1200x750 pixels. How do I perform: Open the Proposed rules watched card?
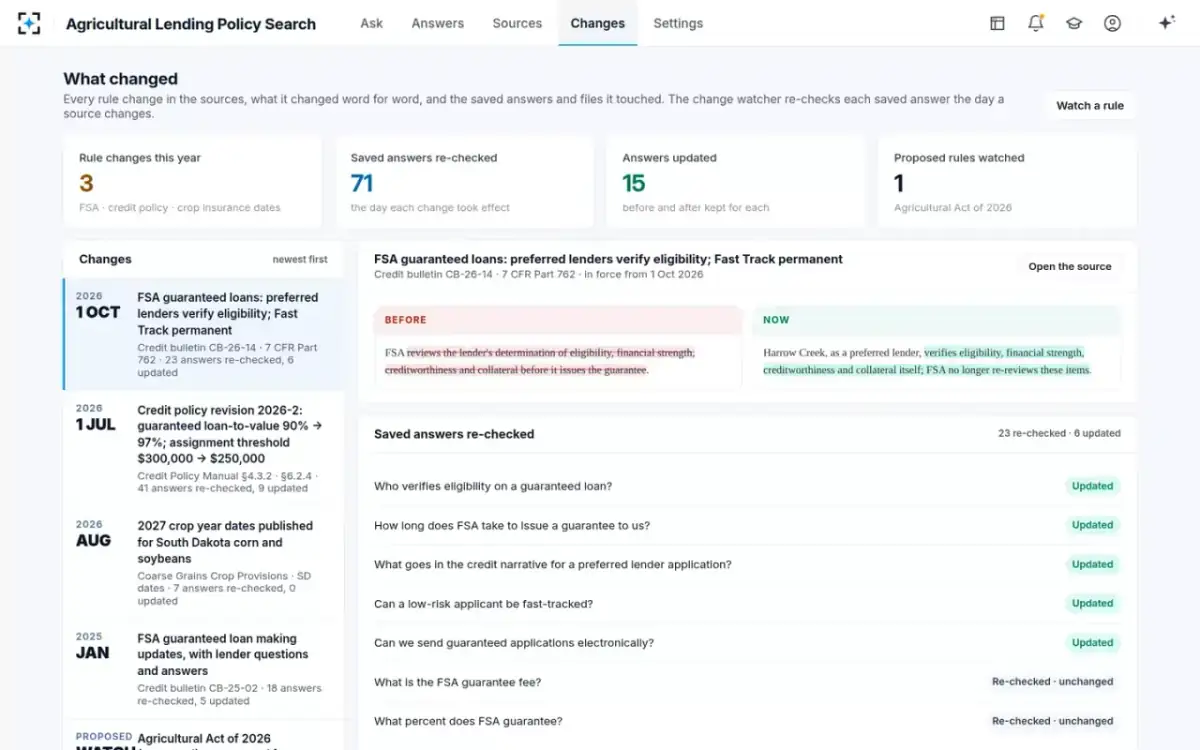tap(1007, 182)
